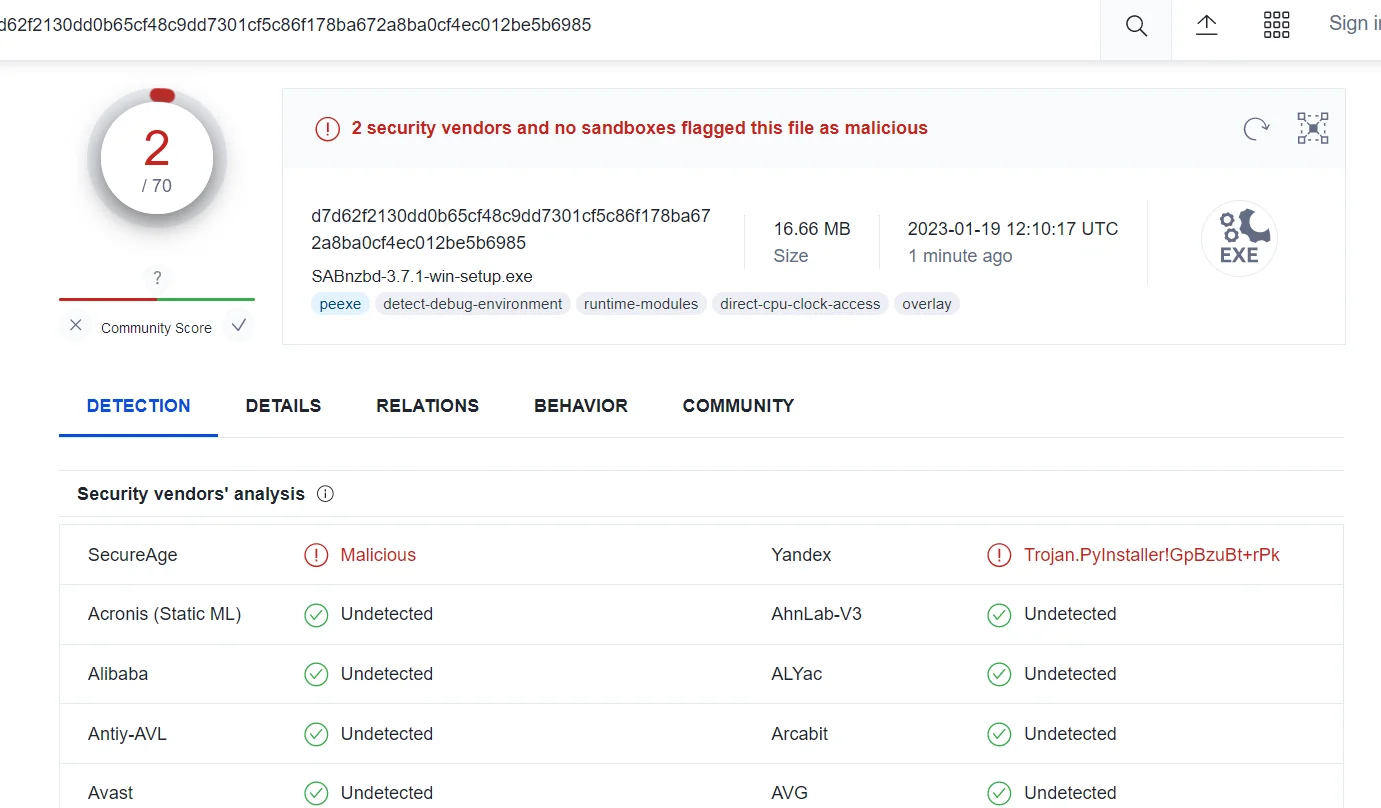Switch to the DETECTION tab
This screenshot has height=808, width=1381.
139,406
